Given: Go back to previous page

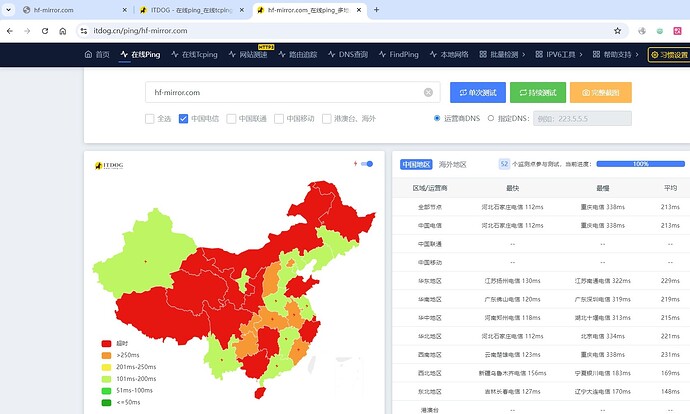Looking at the screenshot, I should click(10, 31).
